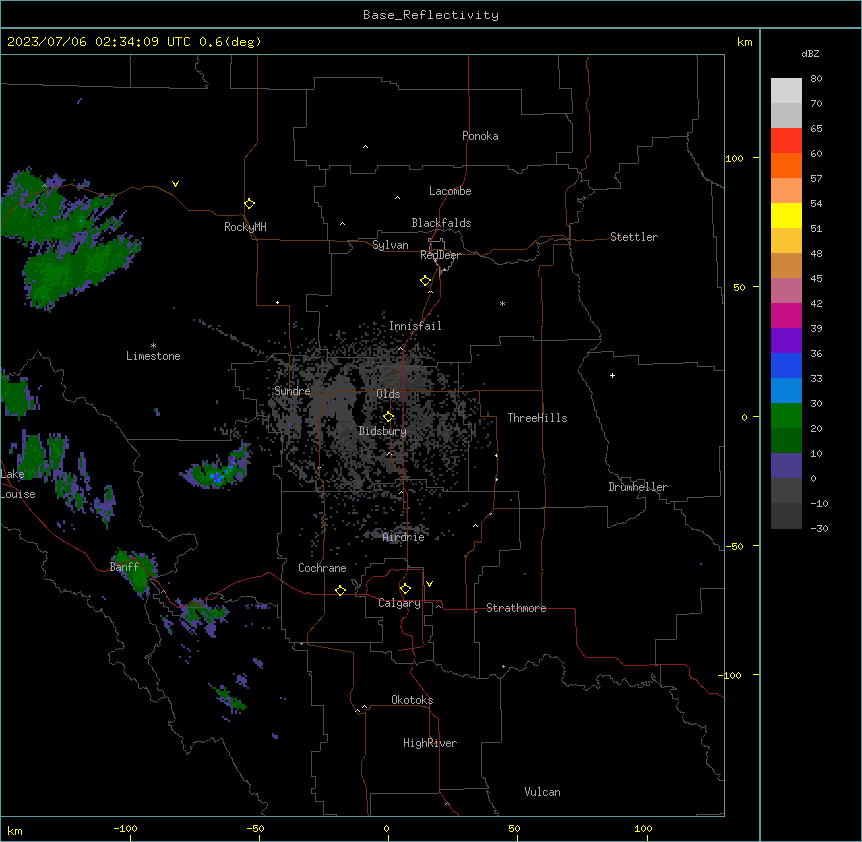Click the yellow V marker northwest of RockyMH

point(175,184)
